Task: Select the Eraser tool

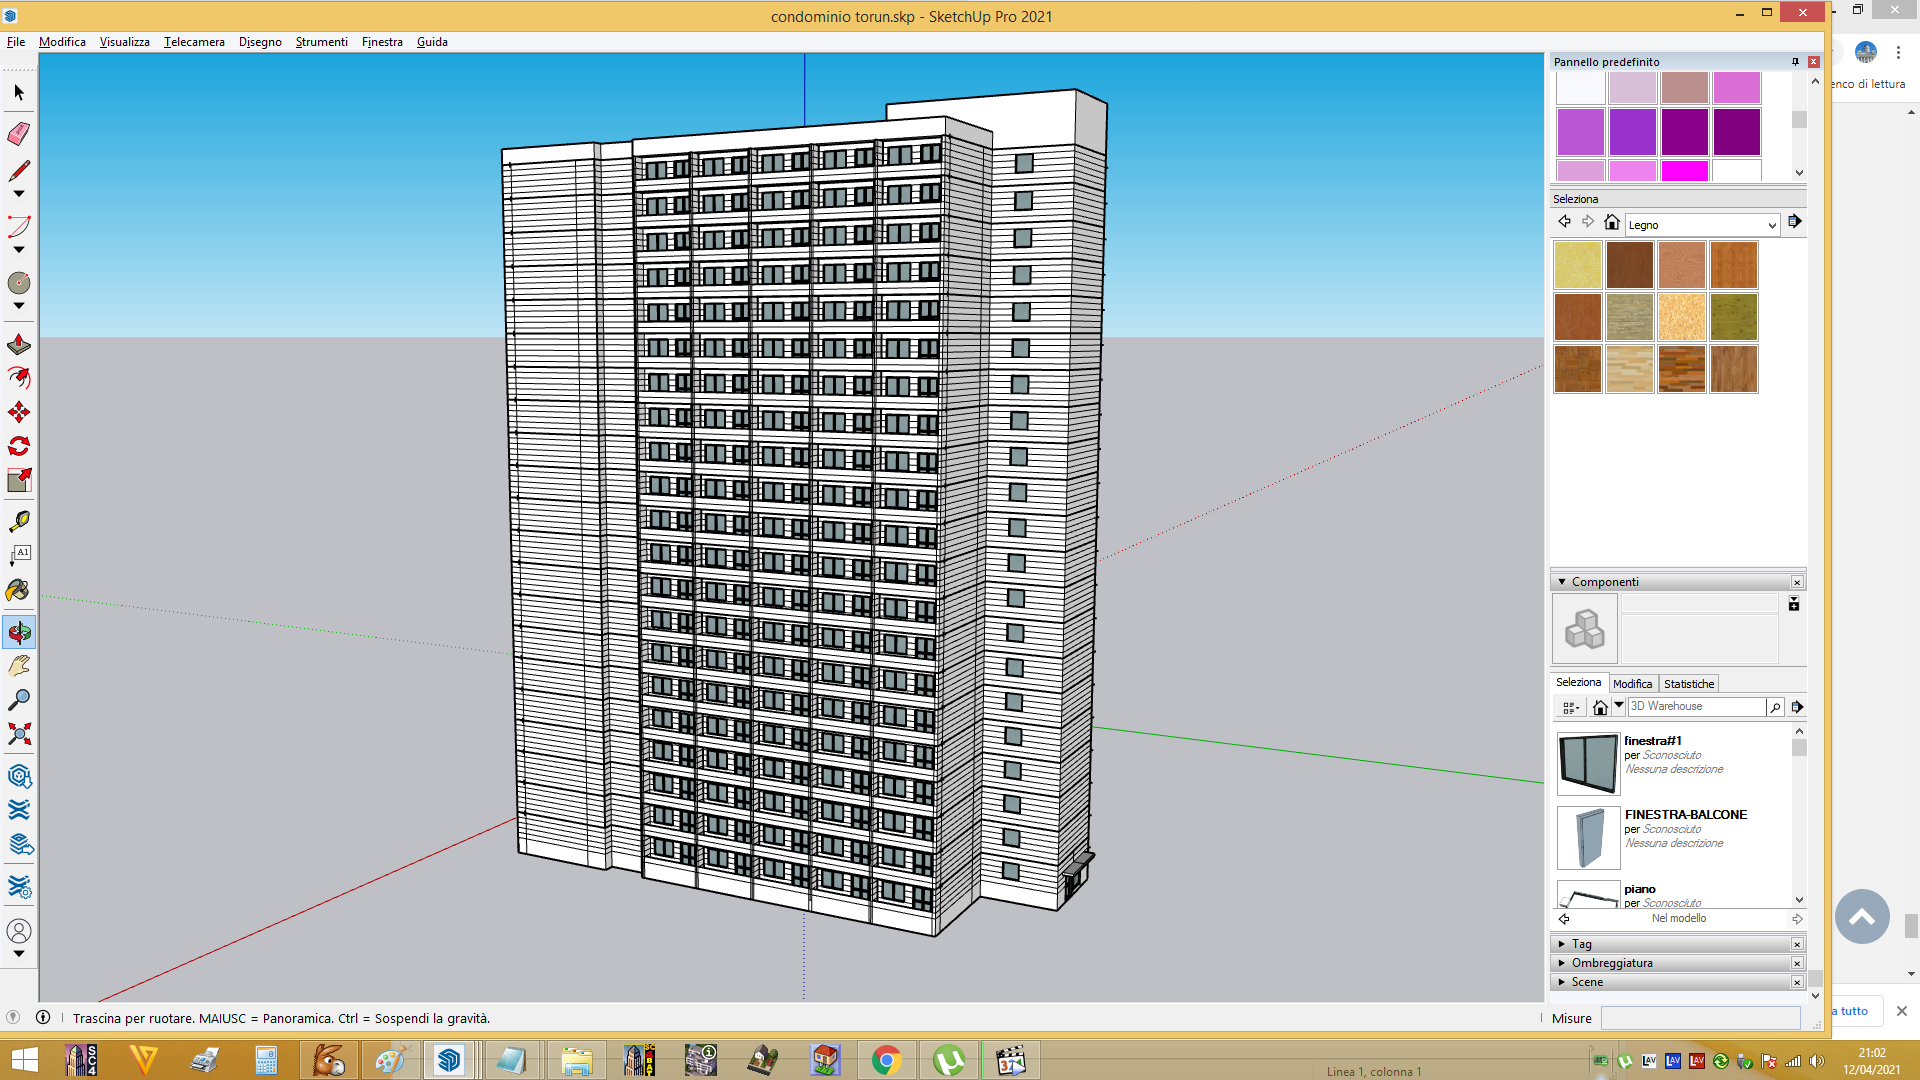Action: click(x=19, y=133)
